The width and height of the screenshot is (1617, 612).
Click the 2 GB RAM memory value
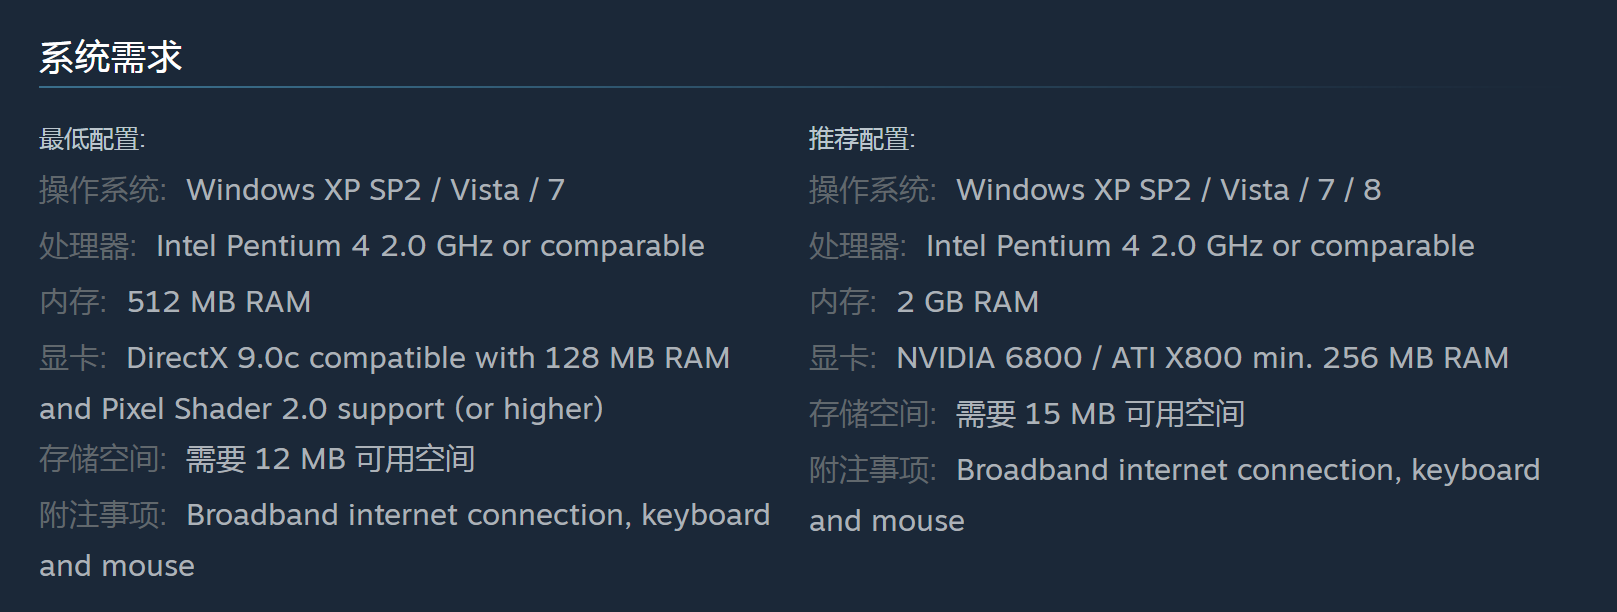(968, 302)
